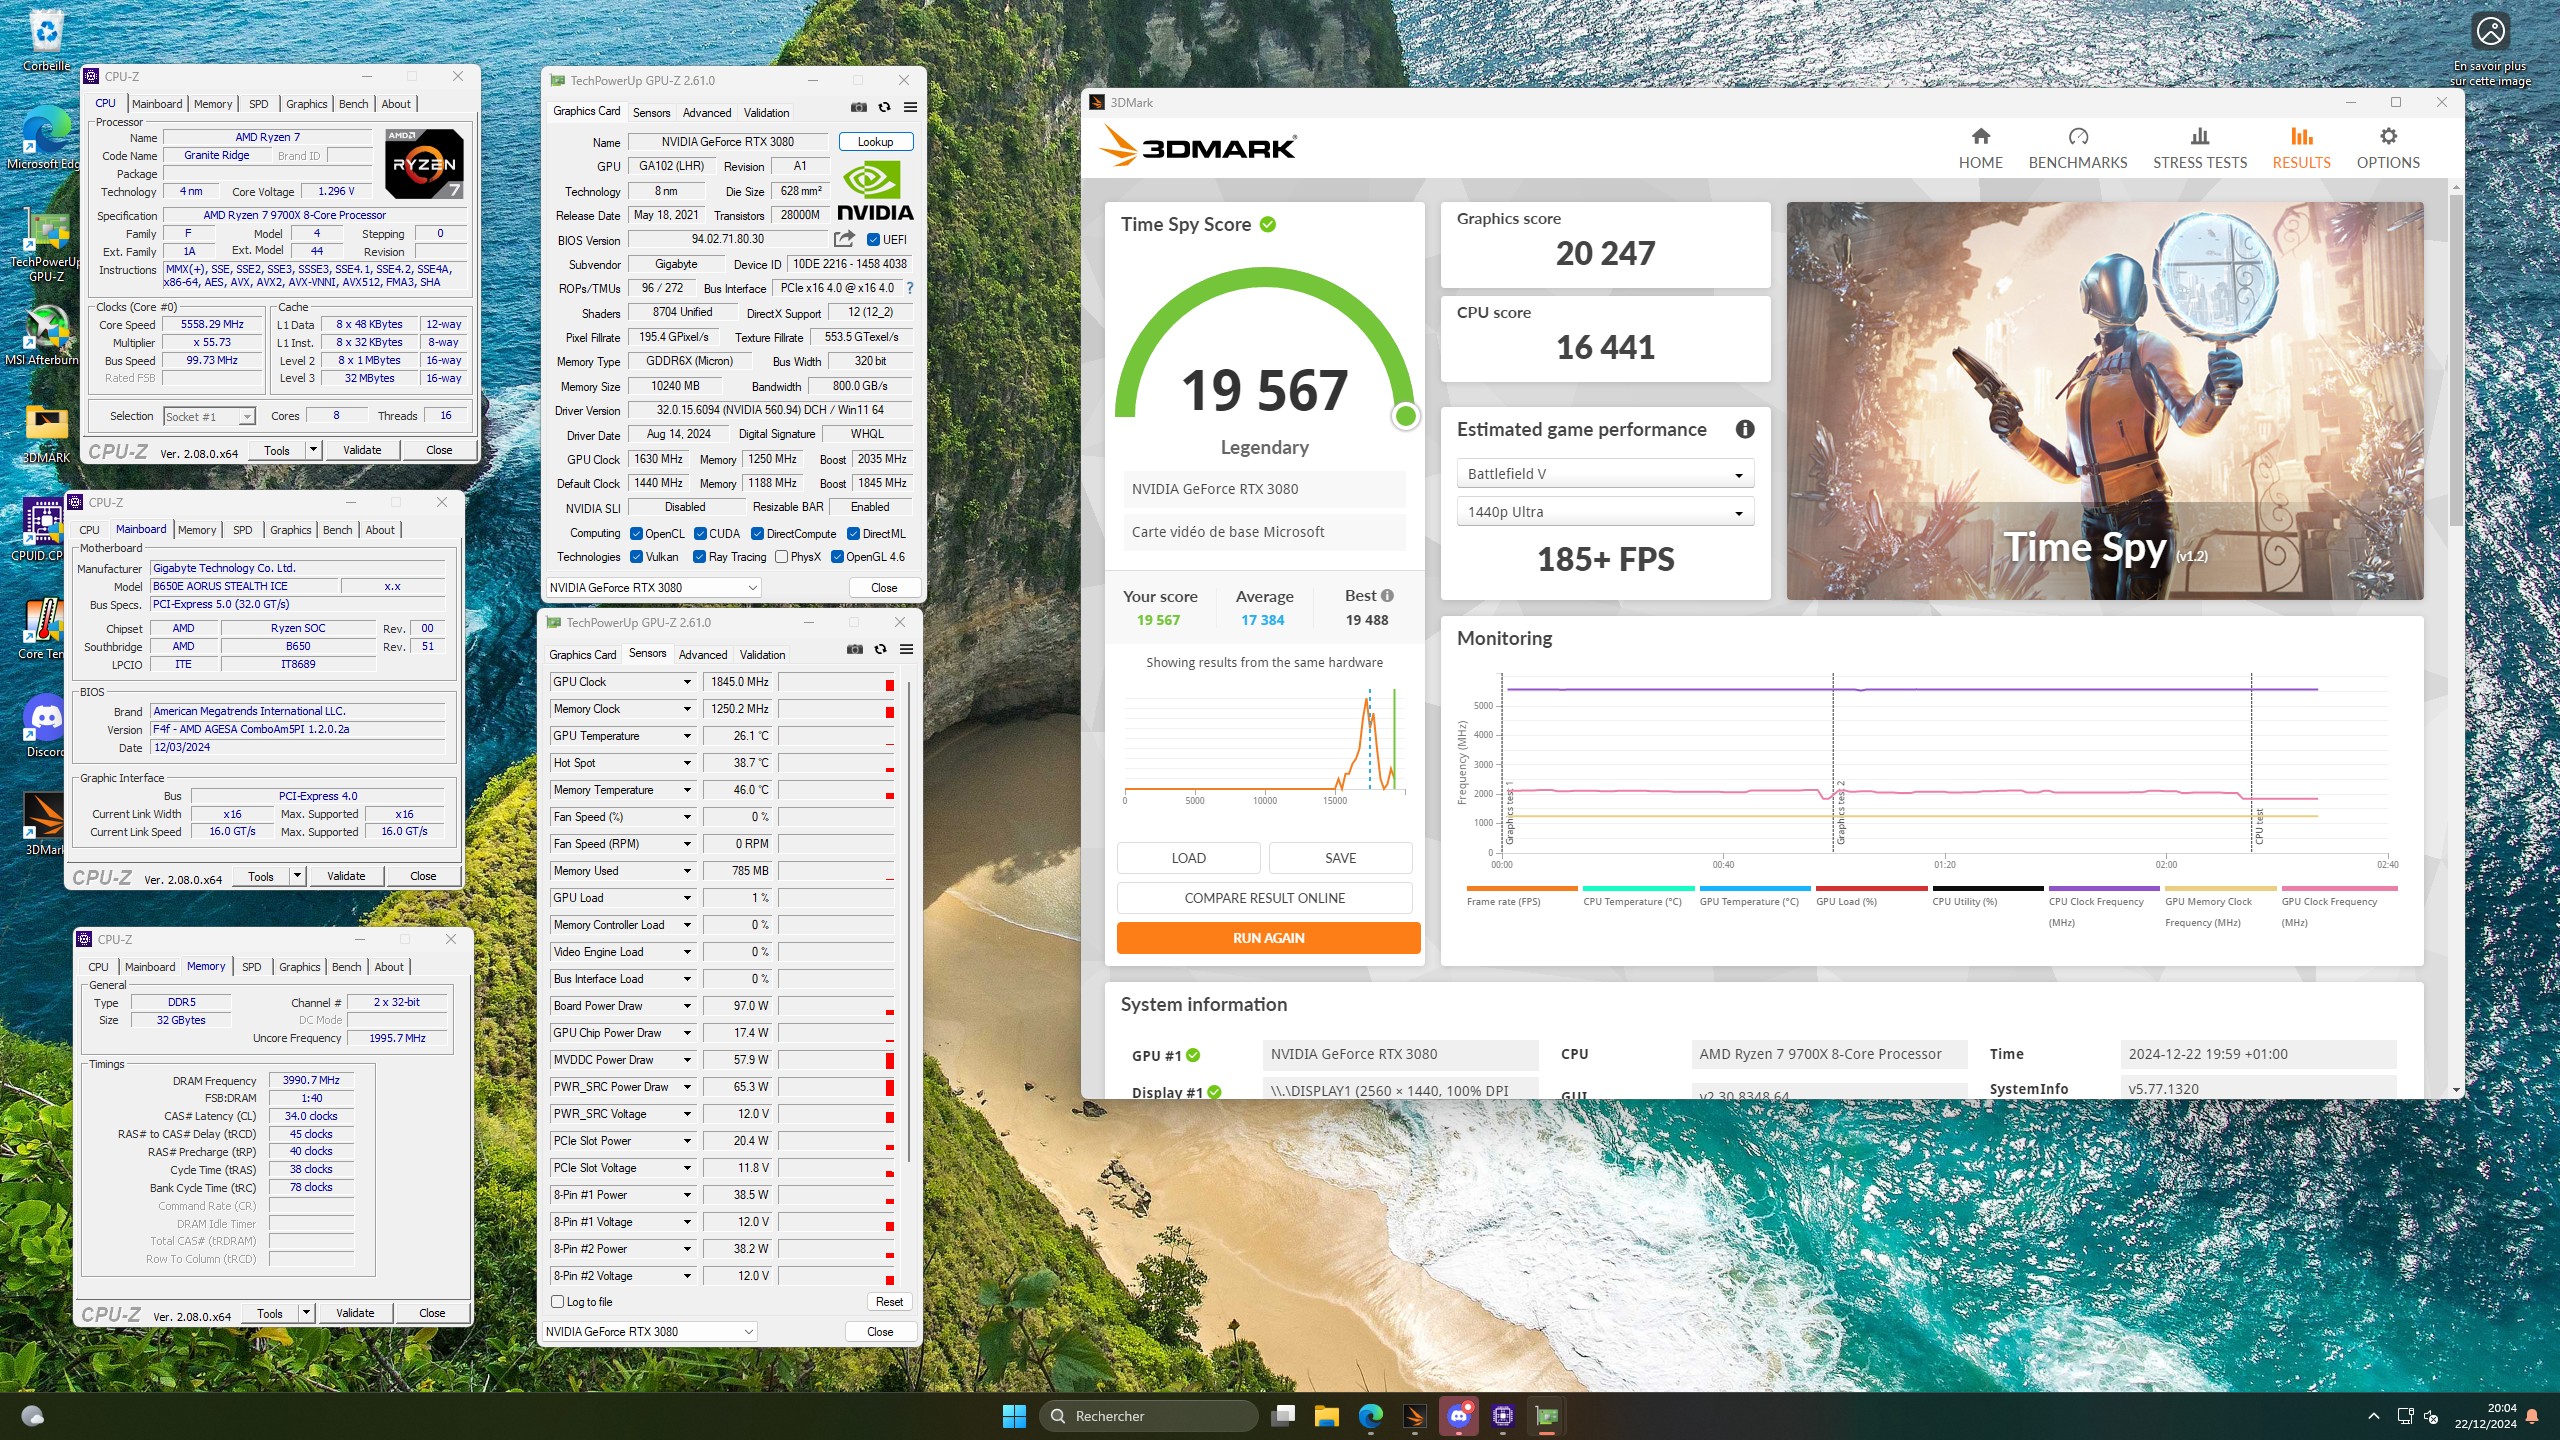The height and width of the screenshot is (1440, 2560).
Task: Take screenshot in GPU-Z Graphics Card window
Action: [x=858, y=107]
